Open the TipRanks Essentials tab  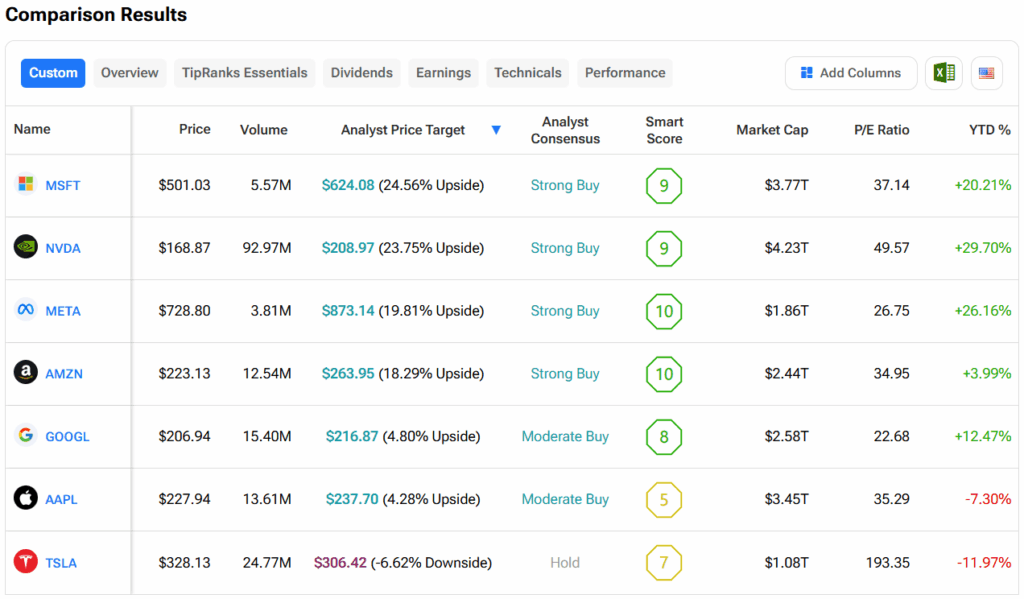pyautogui.click(x=244, y=73)
